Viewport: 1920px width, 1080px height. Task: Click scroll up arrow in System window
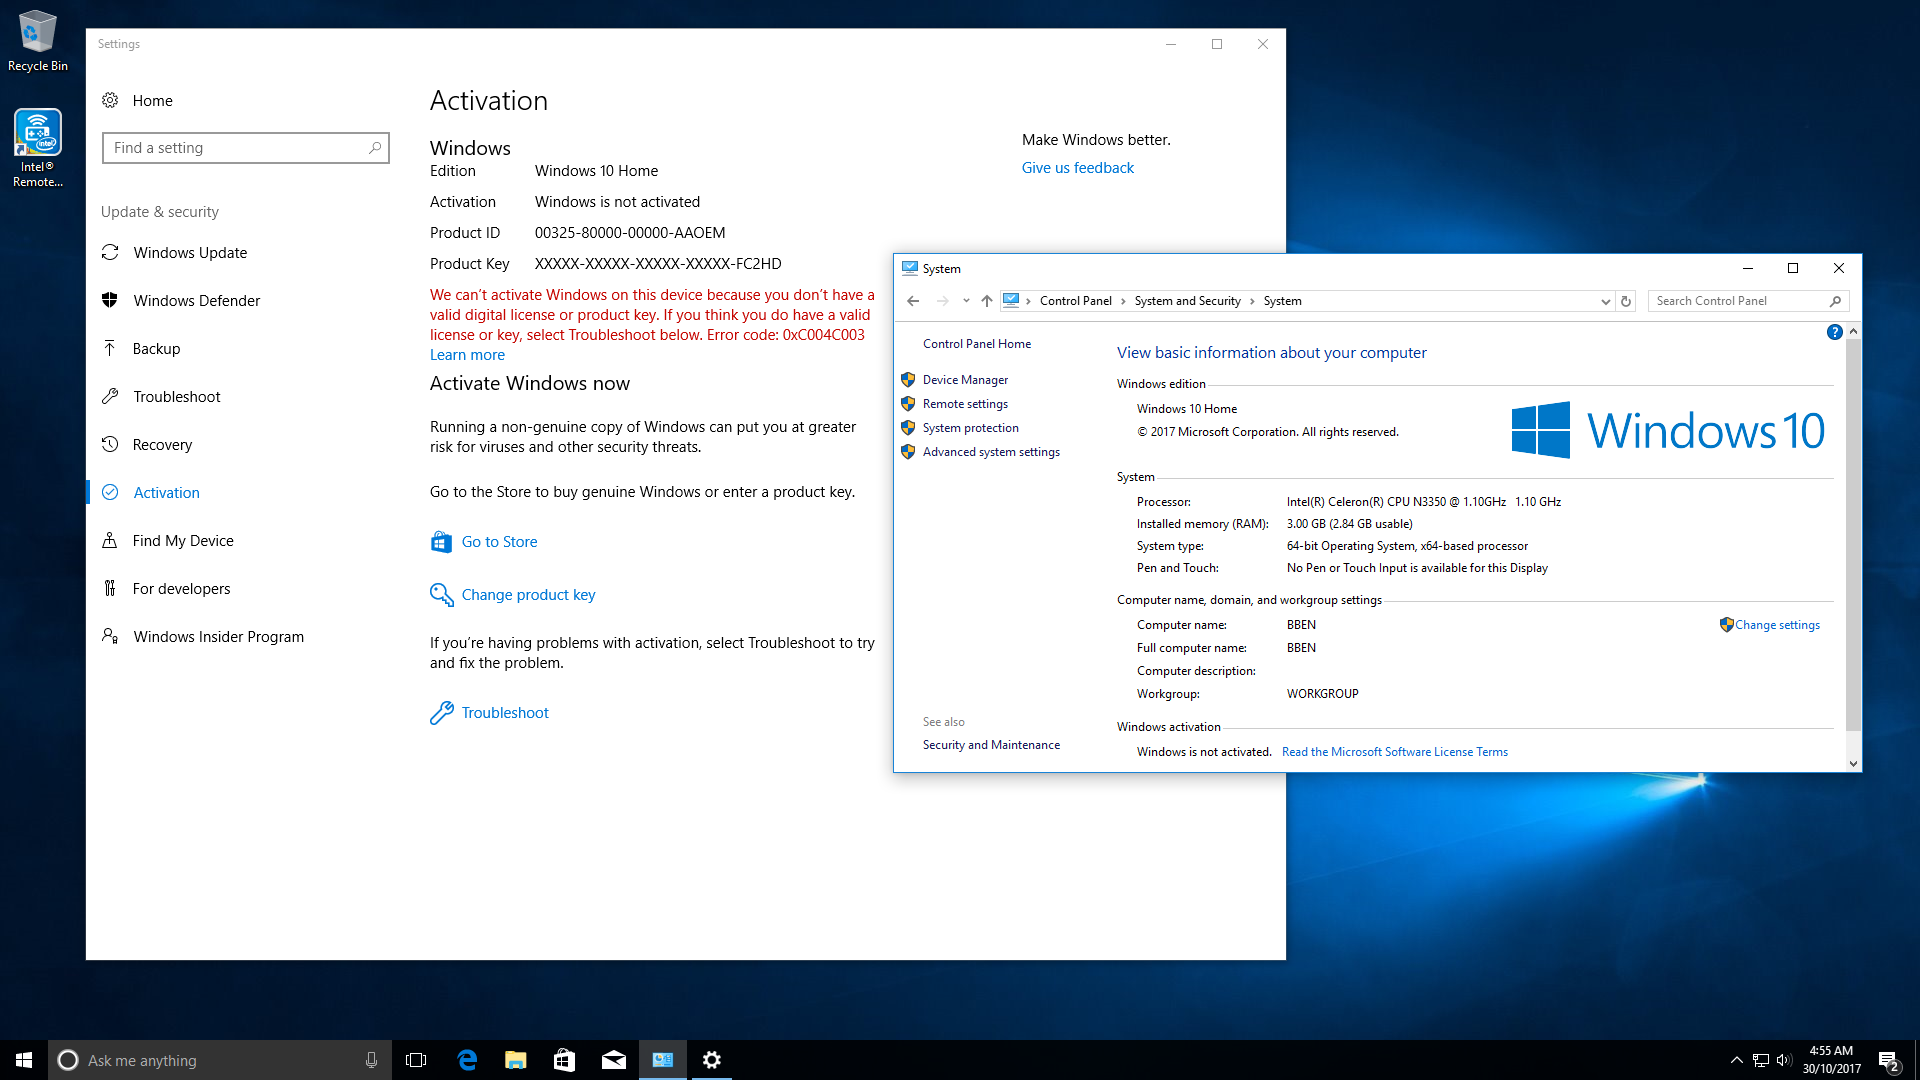click(x=1853, y=331)
